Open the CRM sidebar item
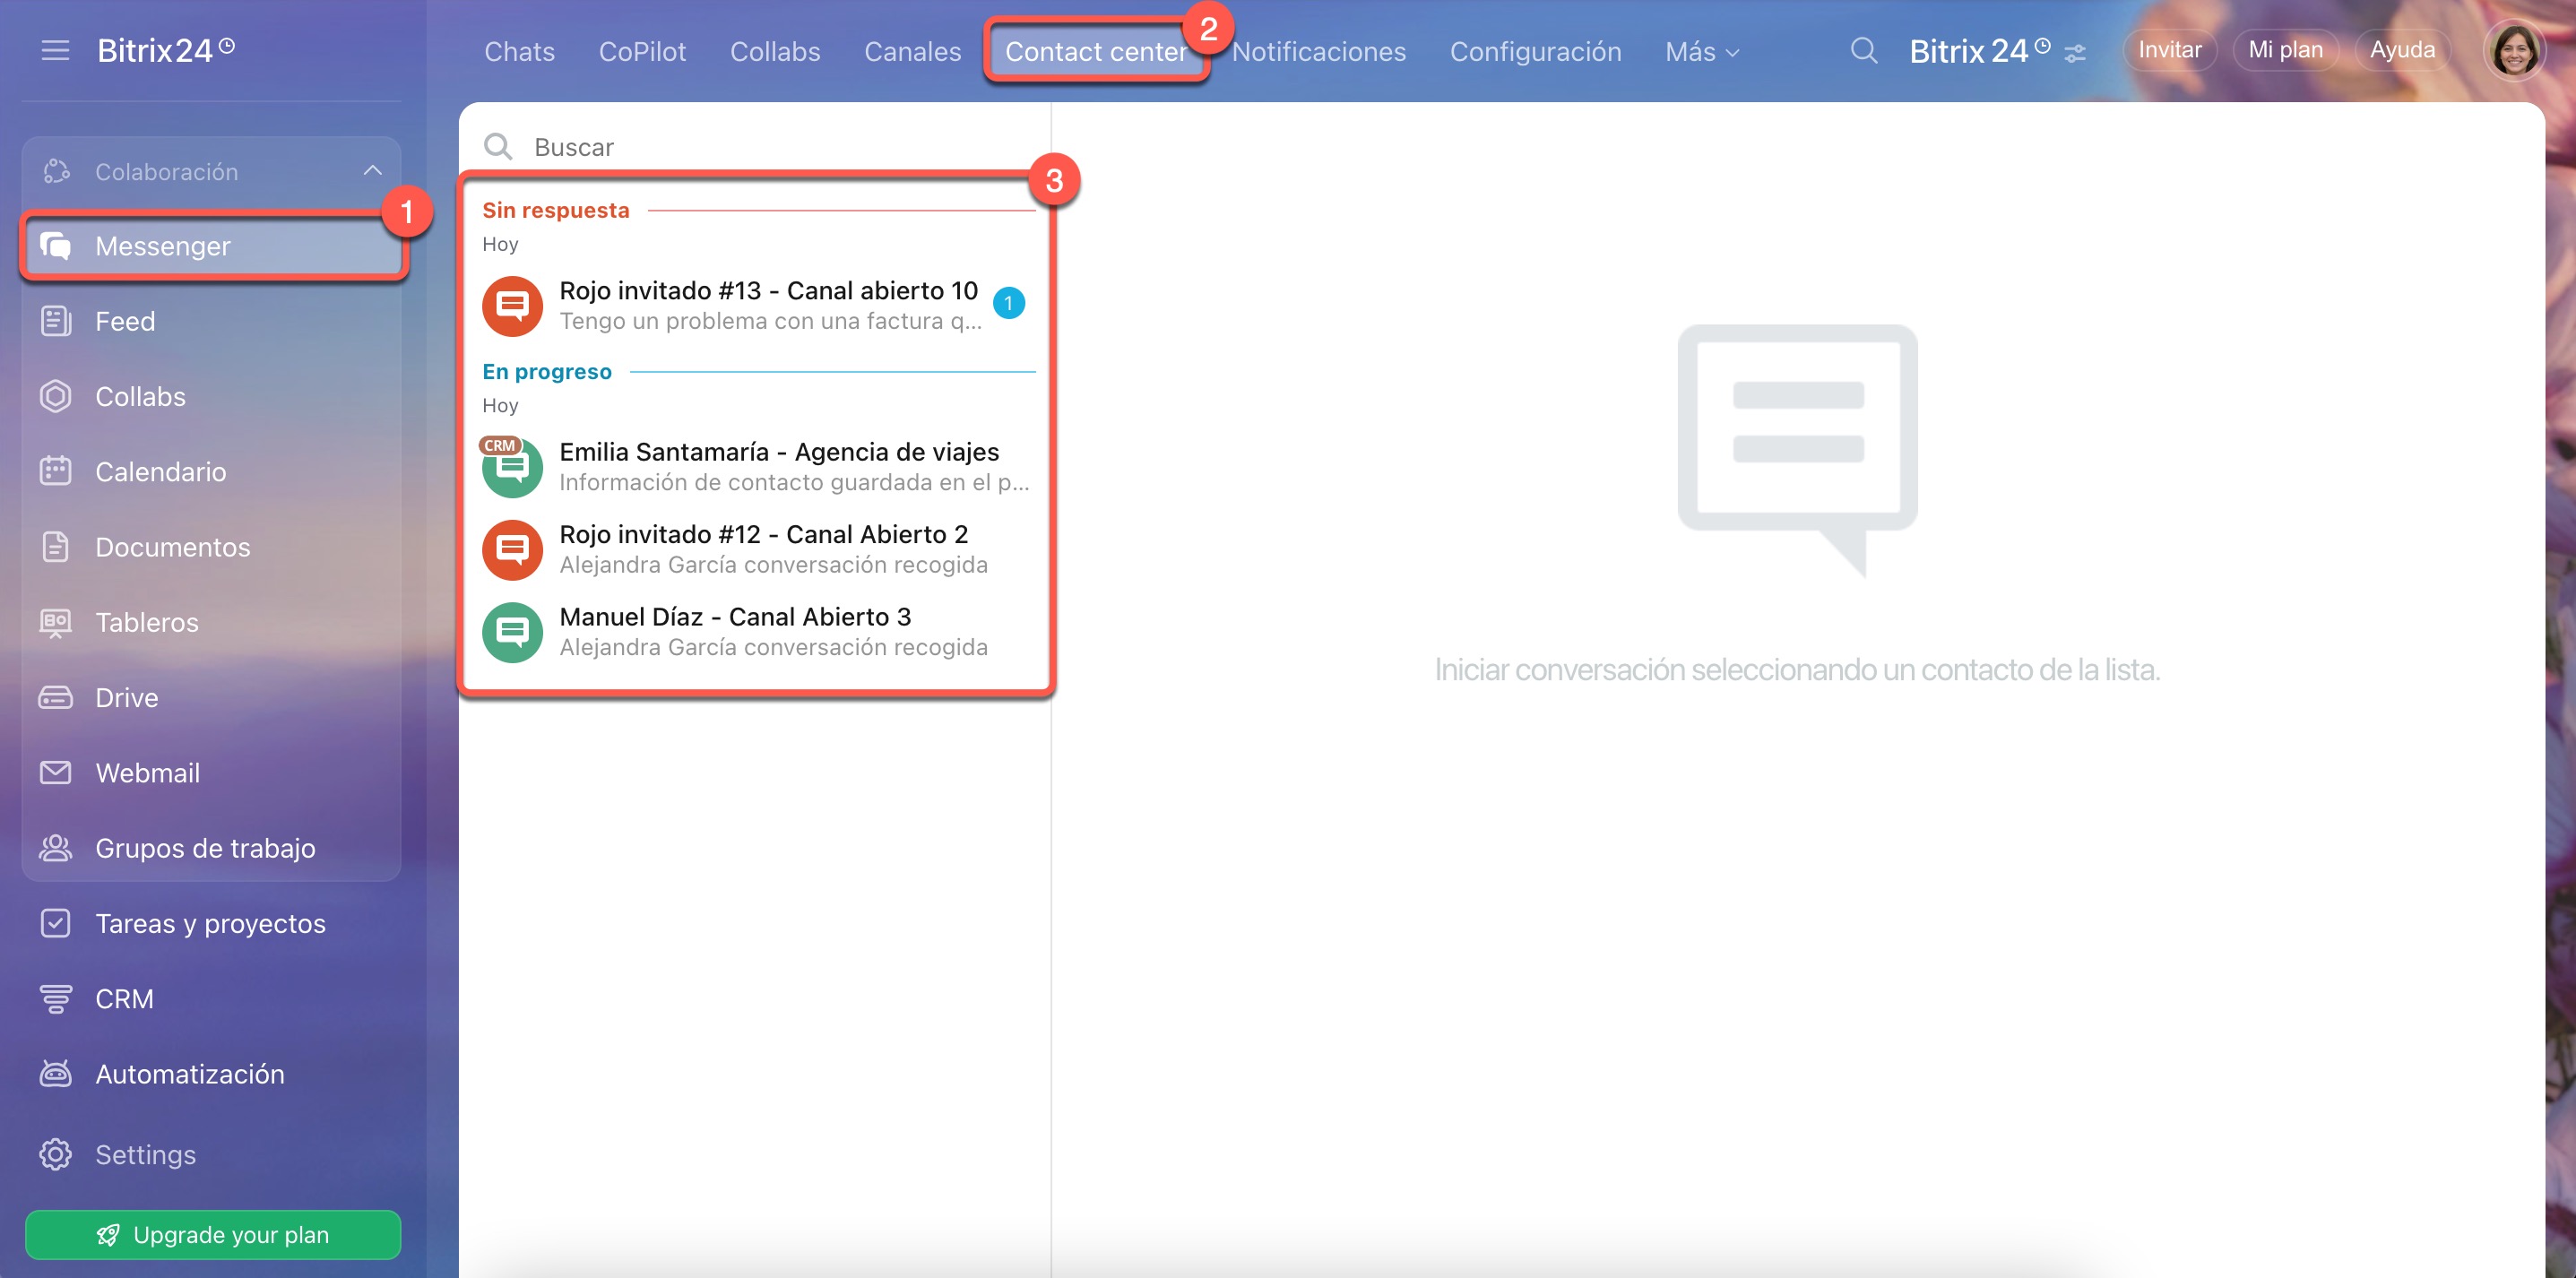The height and width of the screenshot is (1278, 2576). coord(212,998)
